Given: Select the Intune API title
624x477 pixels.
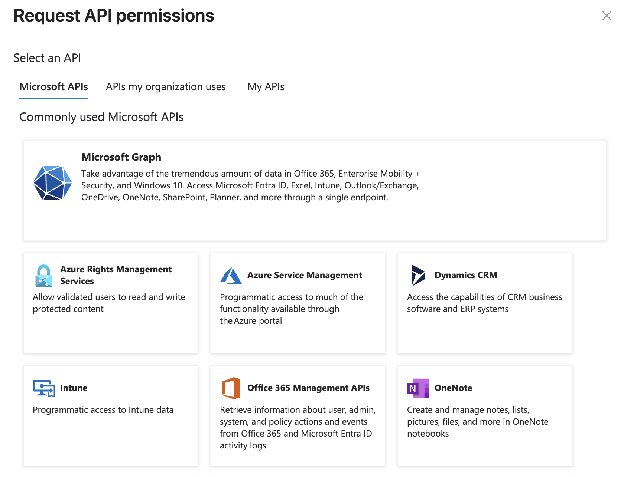Looking at the screenshot, I should click(74, 388).
